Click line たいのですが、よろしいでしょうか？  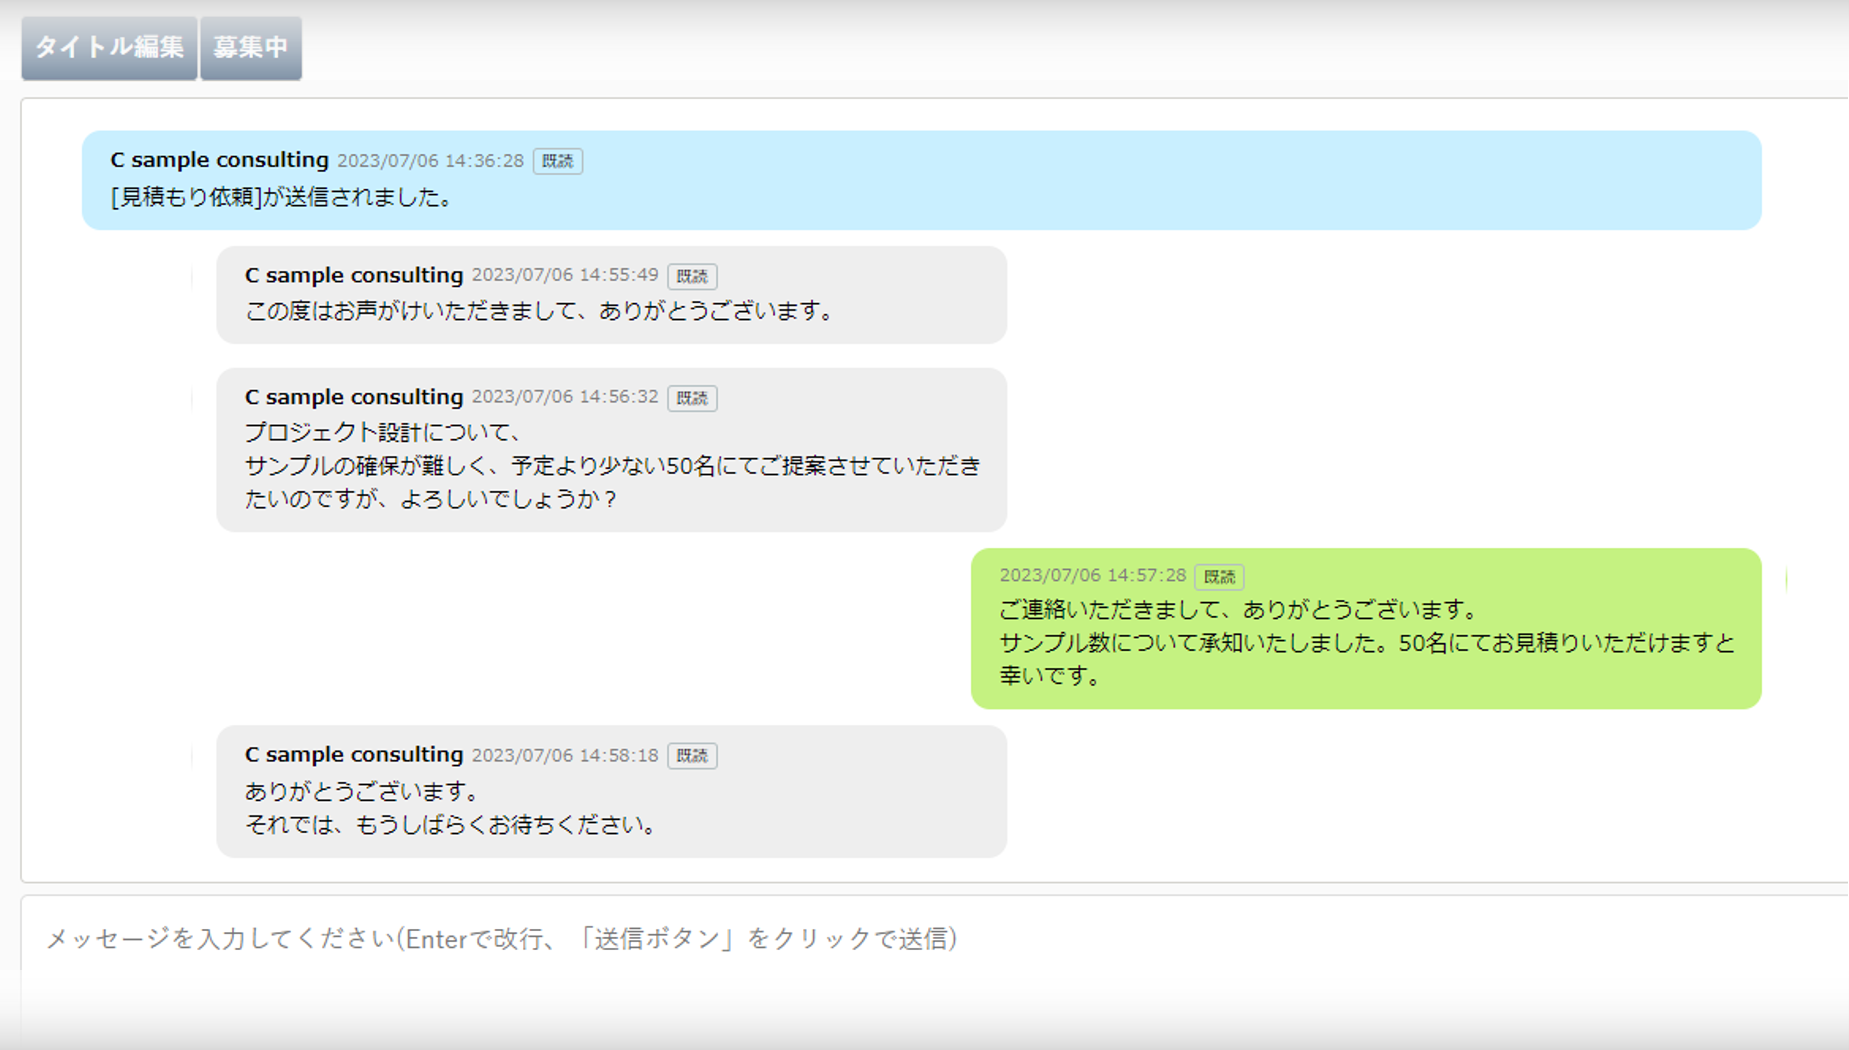pyautogui.click(x=432, y=499)
